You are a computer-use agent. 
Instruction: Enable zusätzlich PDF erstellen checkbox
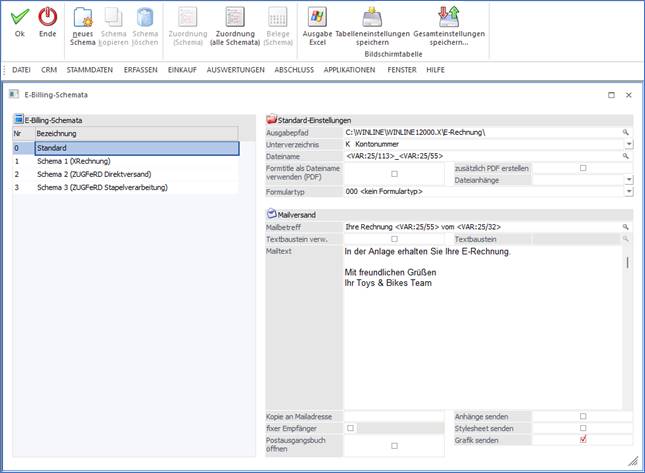click(x=583, y=168)
